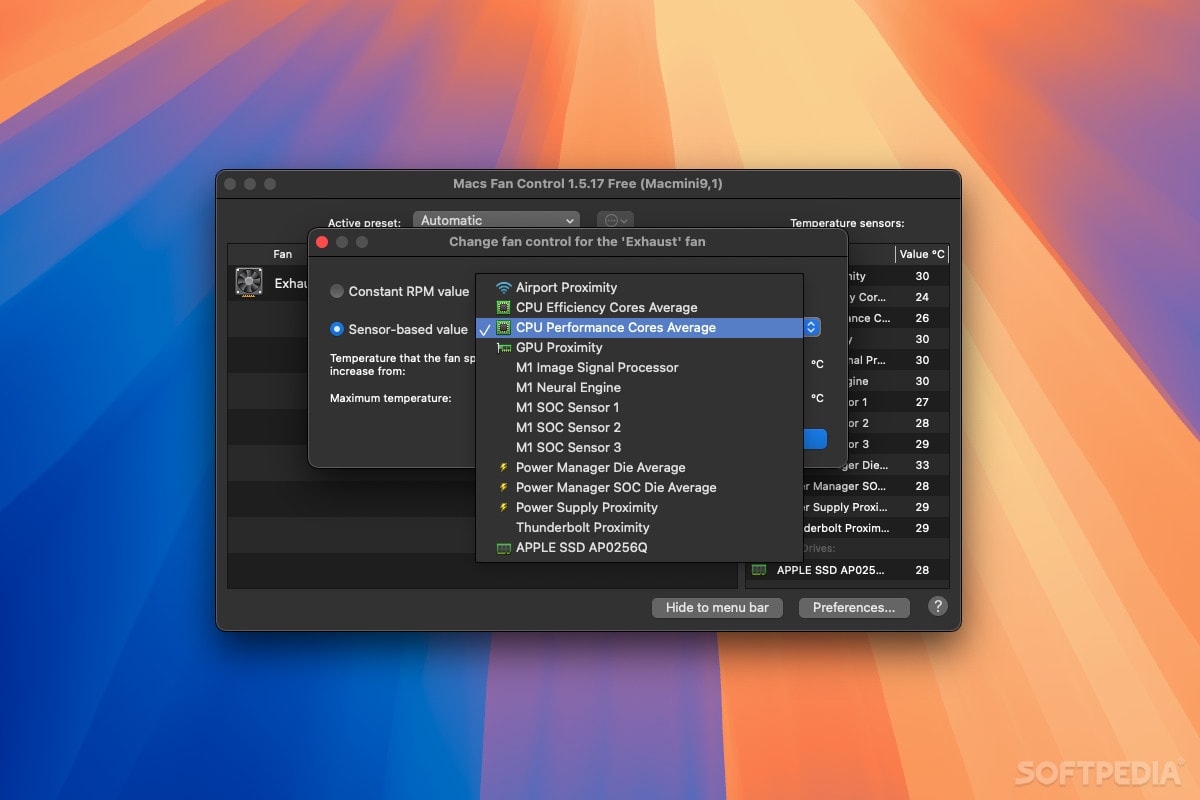The width and height of the screenshot is (1200, 800).
Task: Click the Active preset: label
Action: pyautogui.click(x=364, y=223)
